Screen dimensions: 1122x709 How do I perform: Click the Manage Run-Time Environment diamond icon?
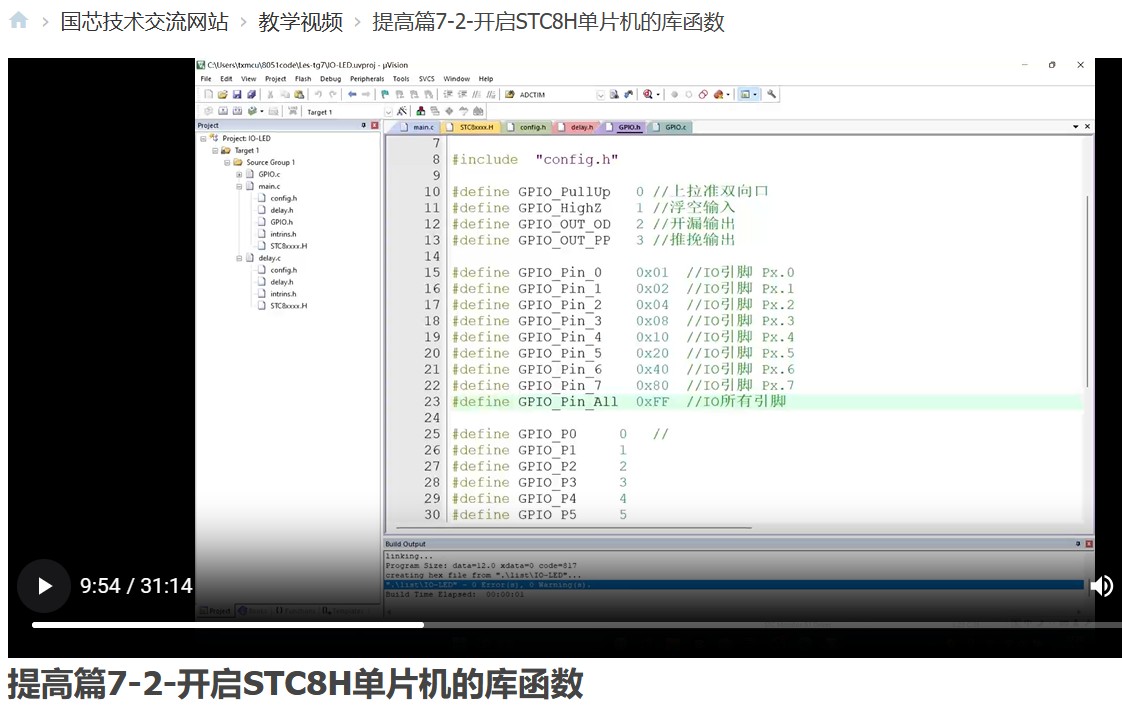pos(449,112)
